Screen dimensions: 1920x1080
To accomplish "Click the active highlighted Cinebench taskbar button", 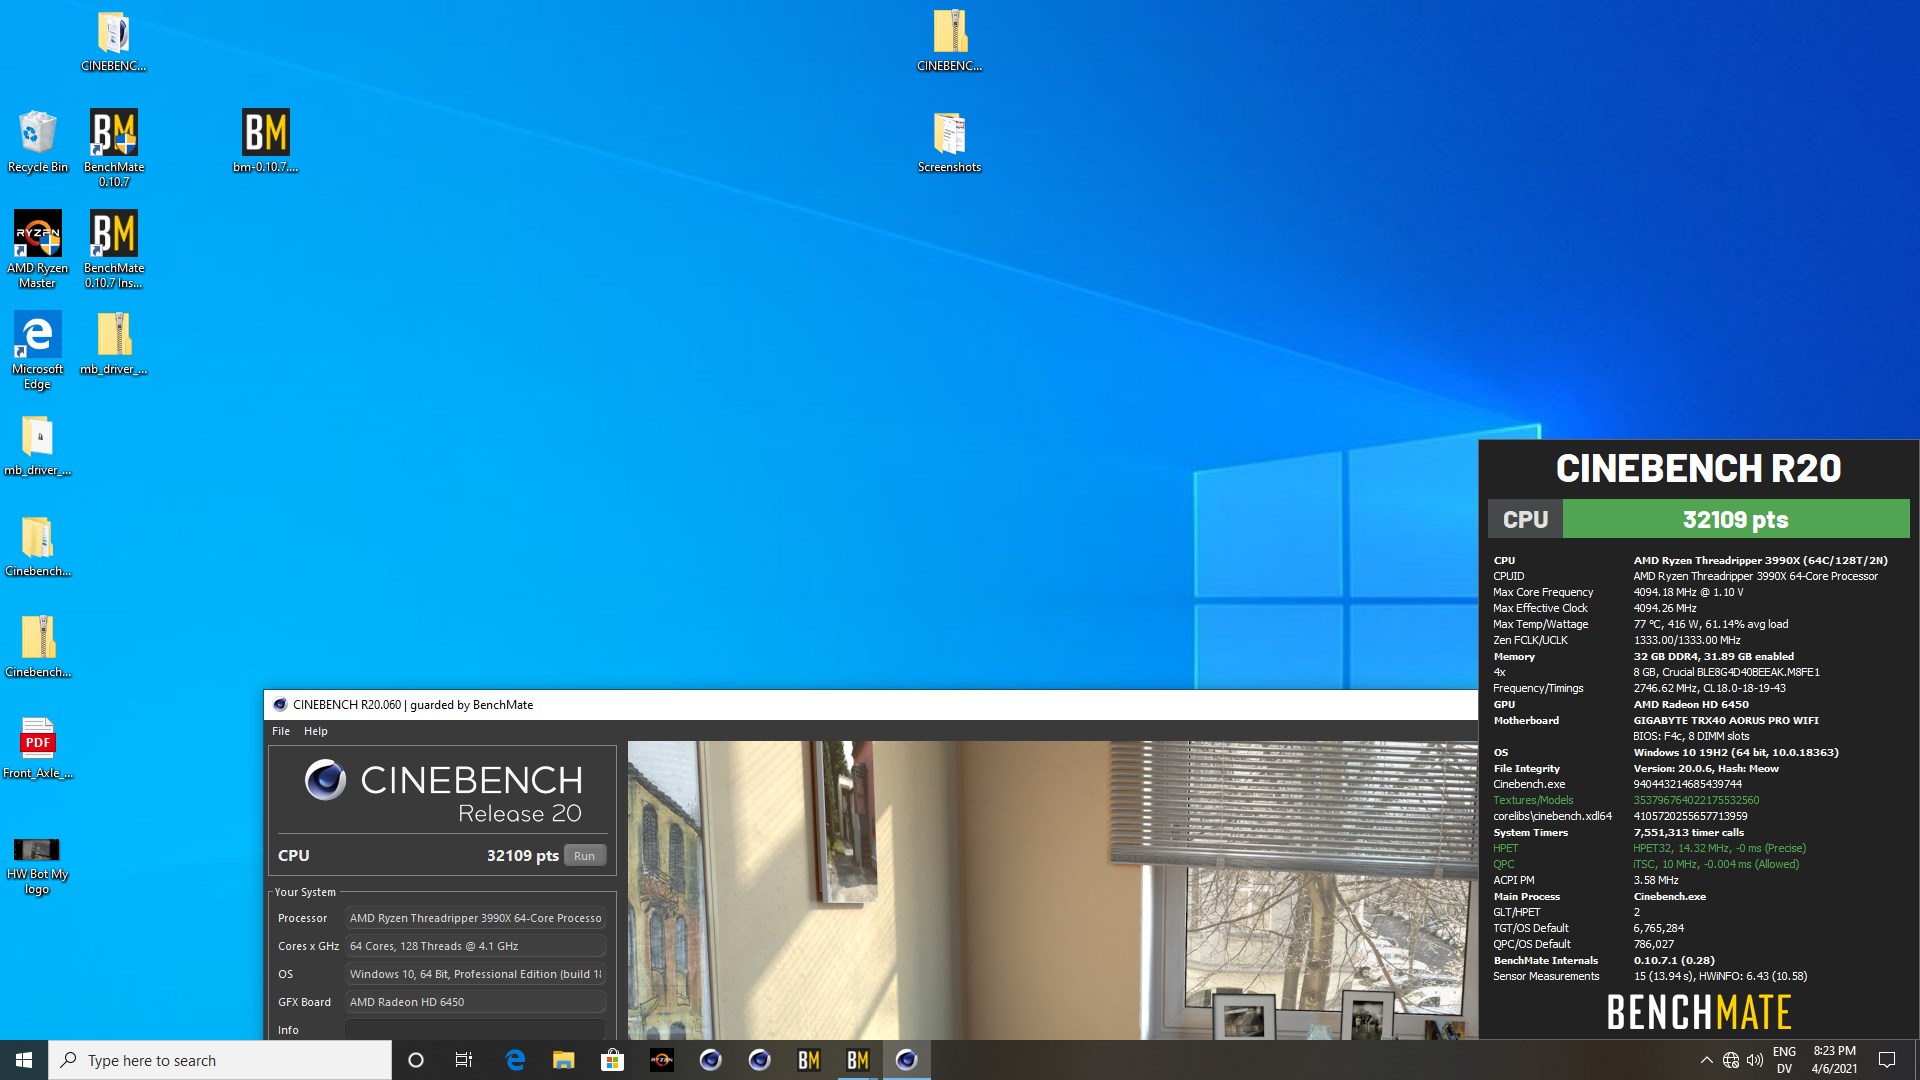I will pyautogui.click(x=907, y=1060).
